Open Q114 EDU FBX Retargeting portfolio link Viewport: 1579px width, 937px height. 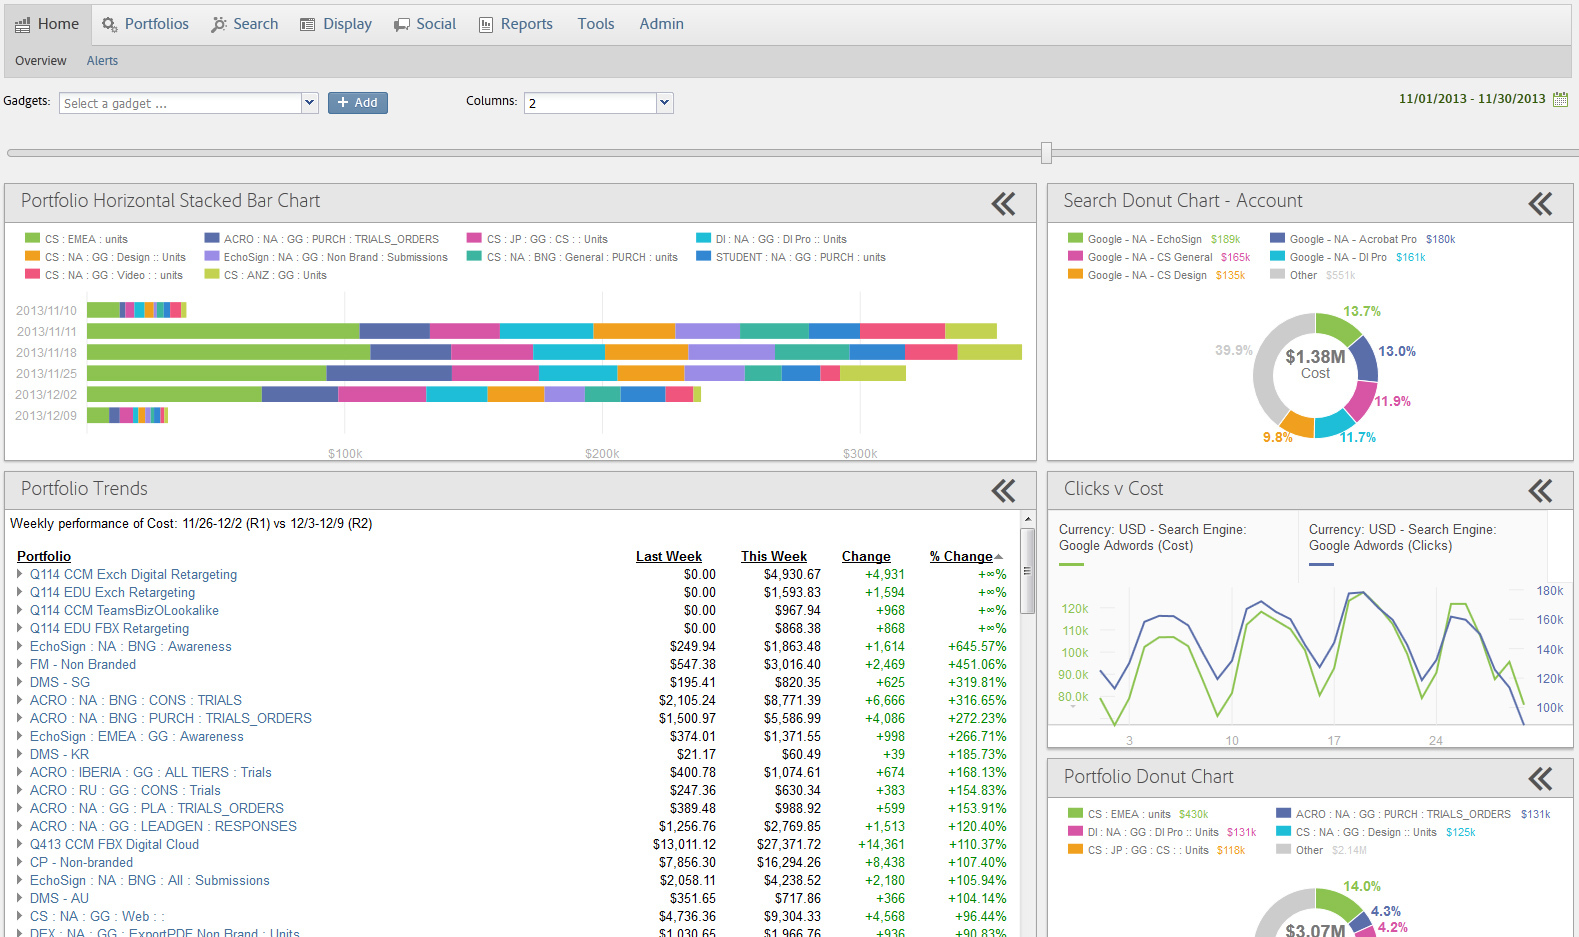109,628
